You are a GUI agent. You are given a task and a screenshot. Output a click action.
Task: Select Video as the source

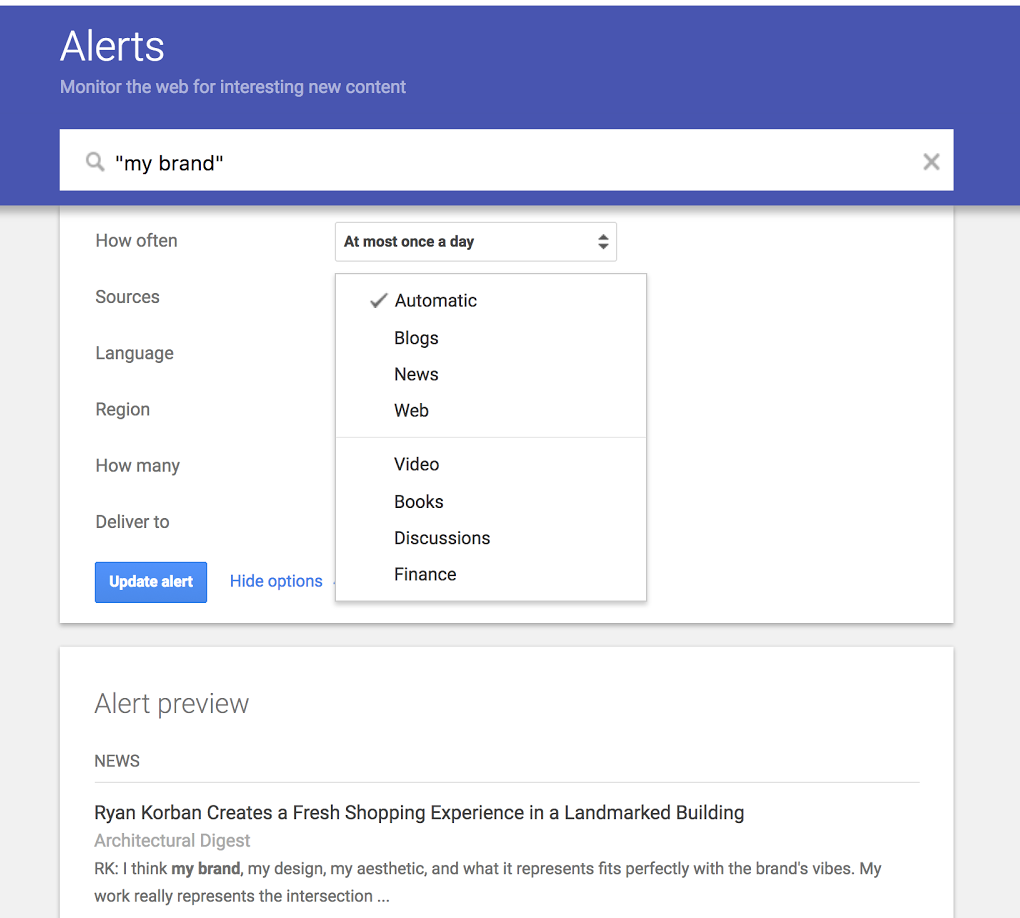tap(490, 465)
